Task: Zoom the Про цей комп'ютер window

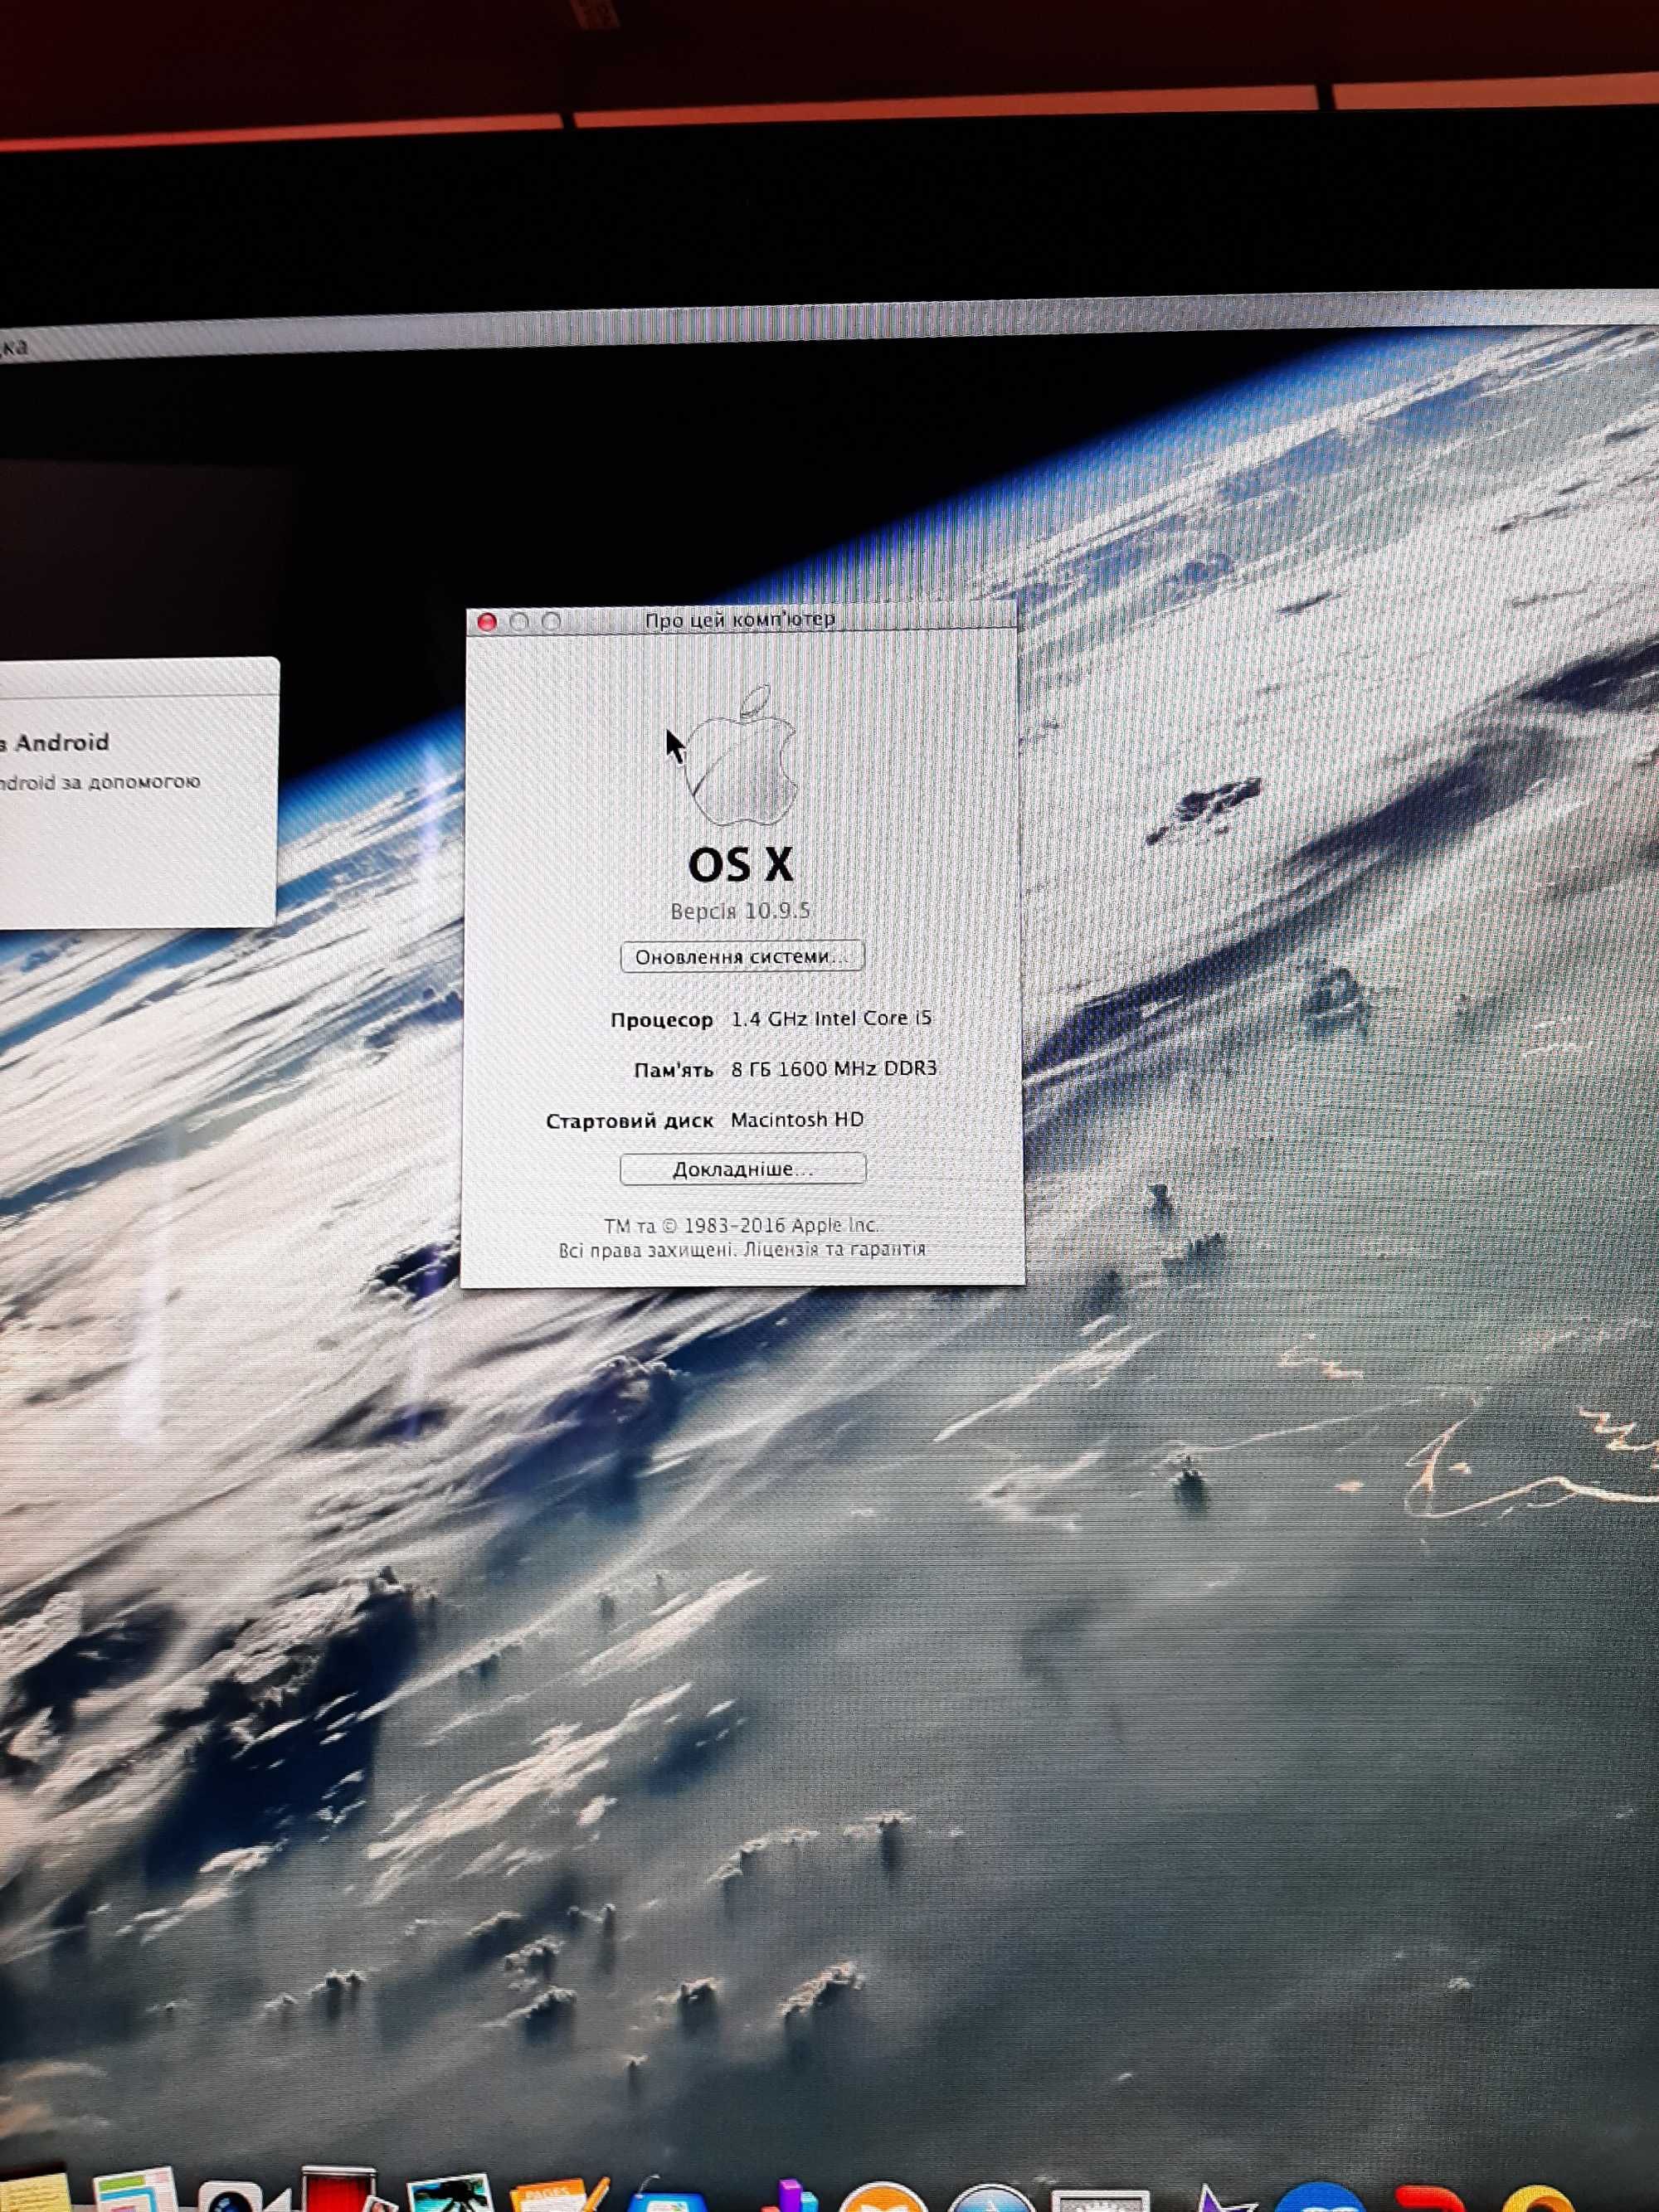Action: click(x=551, y=621)
